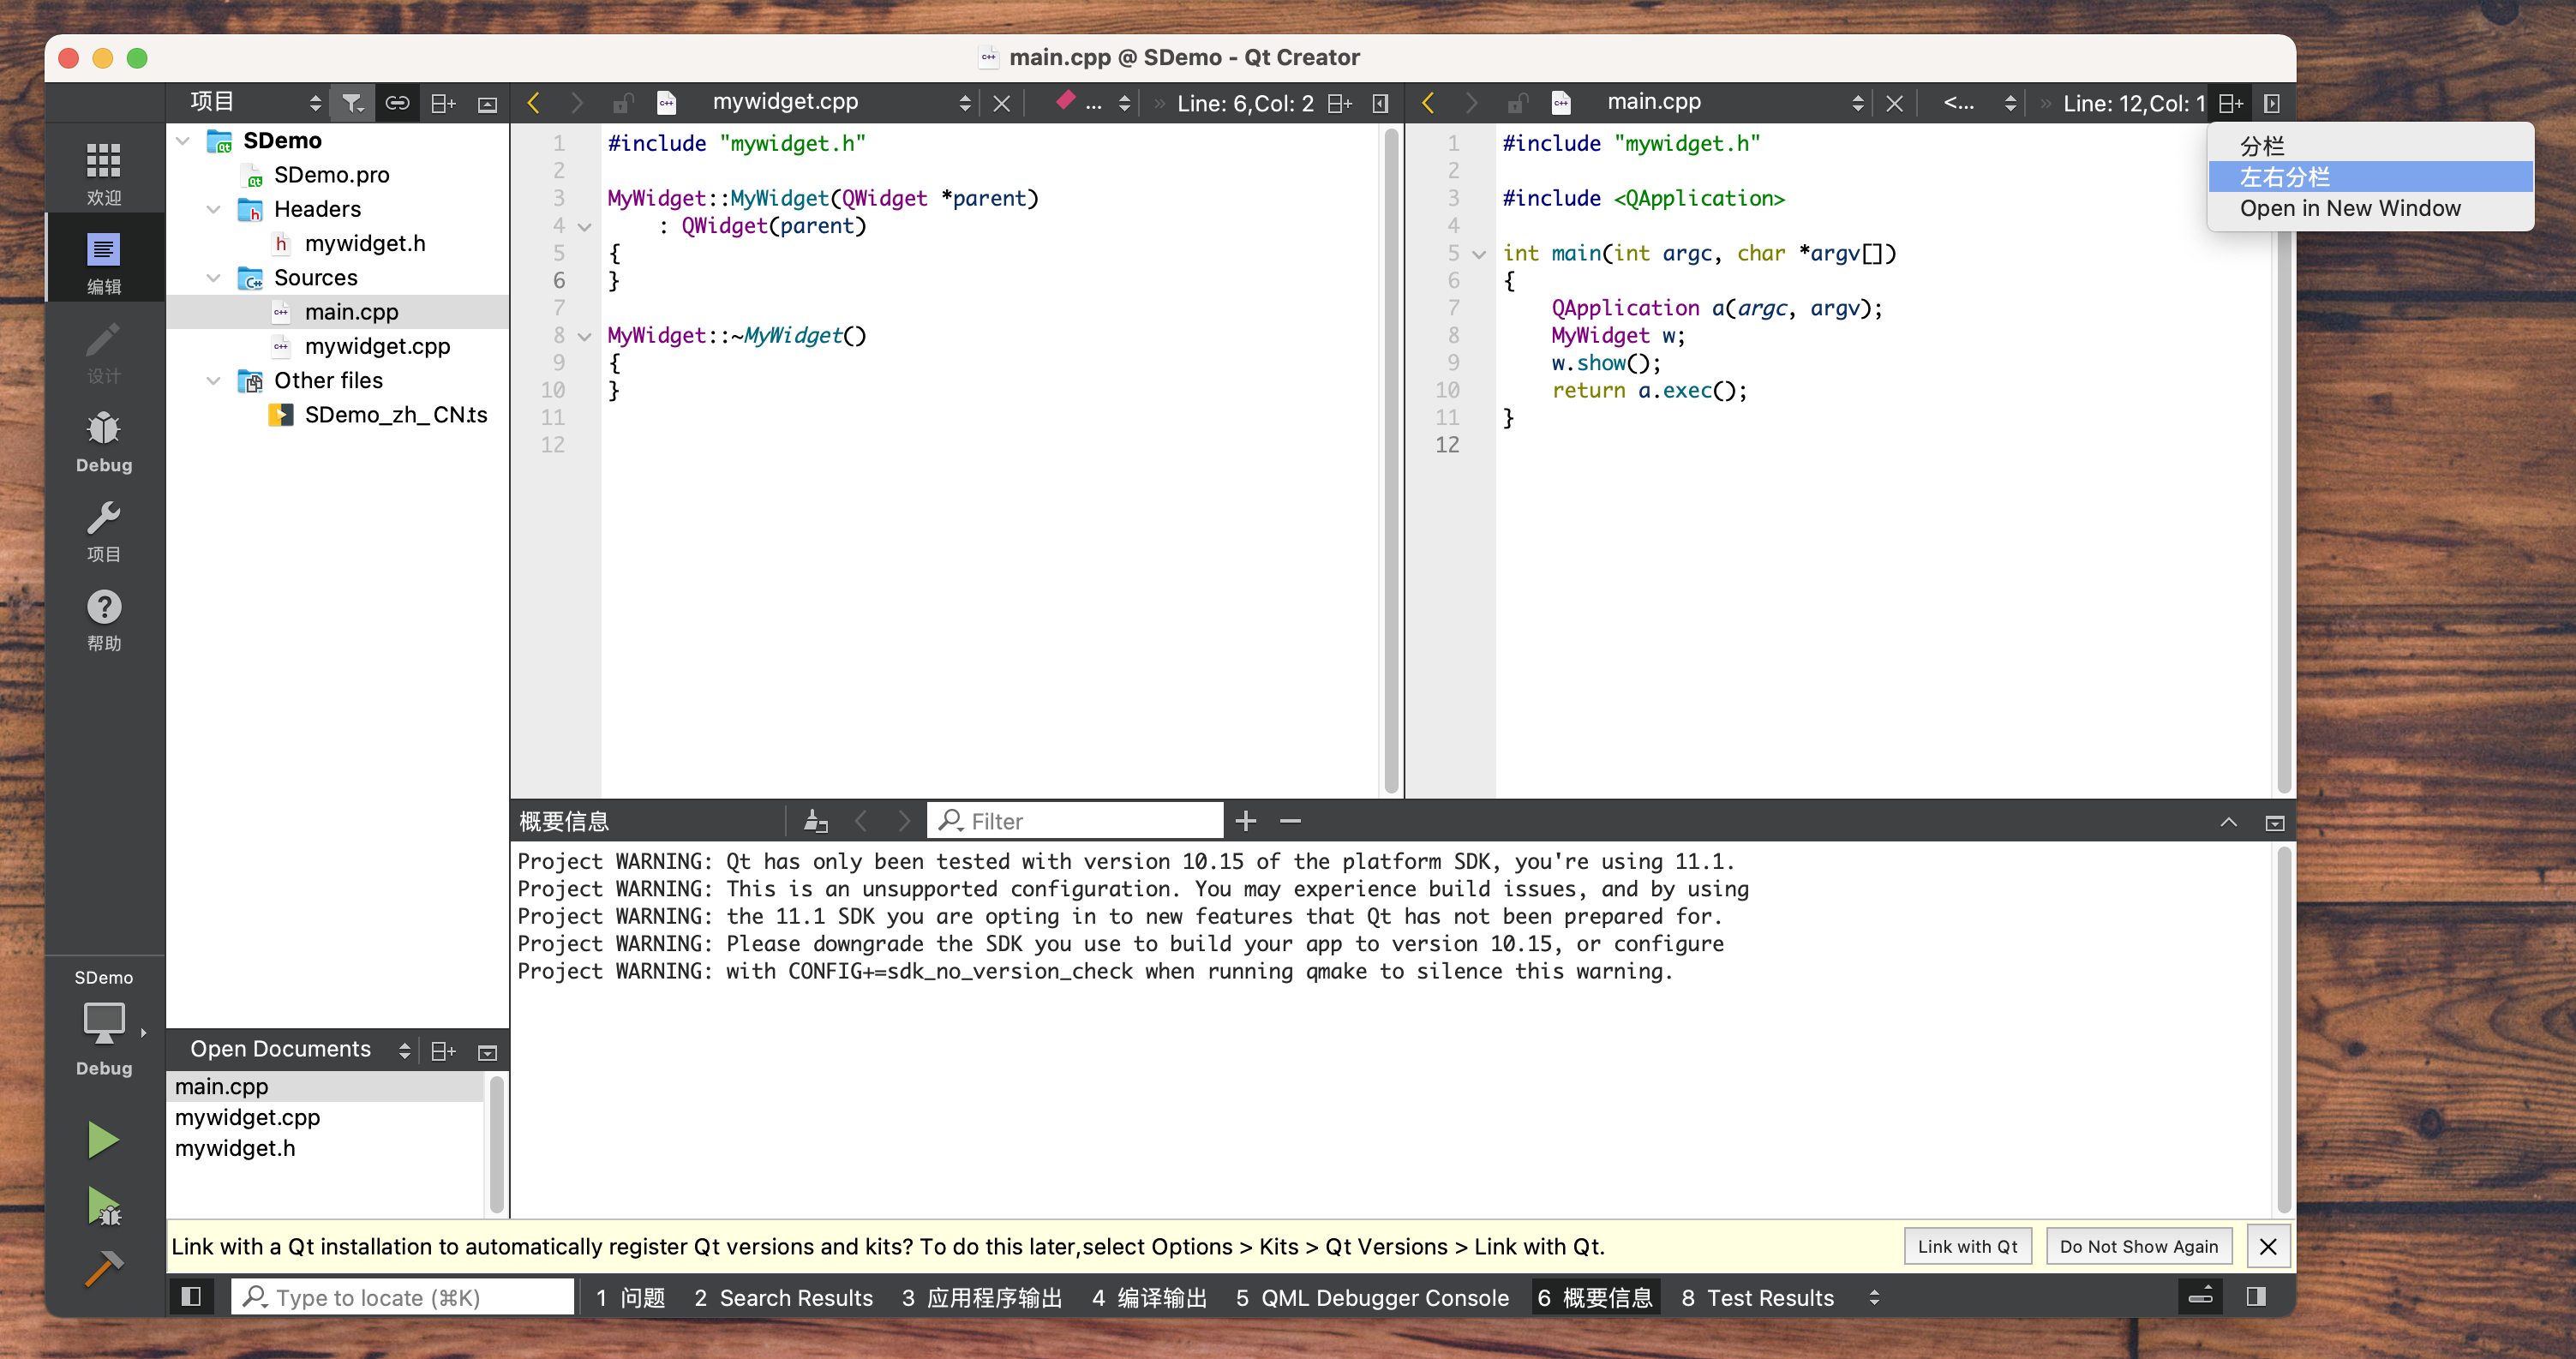This screenshot has width=2576, height=1359.
Task: Click the output pane font-size reset icon
Action: [x=816, y=821]
